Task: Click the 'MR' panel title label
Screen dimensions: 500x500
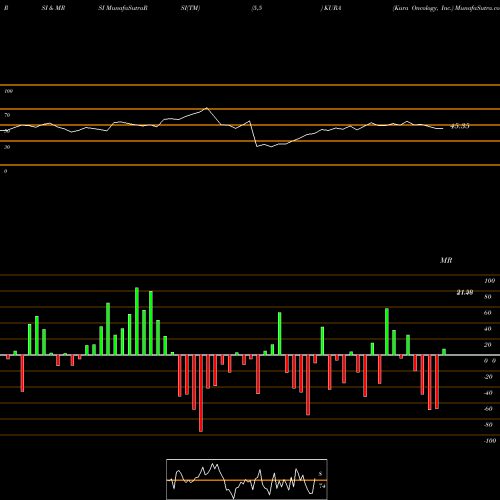Action: (x=446, y=260)
